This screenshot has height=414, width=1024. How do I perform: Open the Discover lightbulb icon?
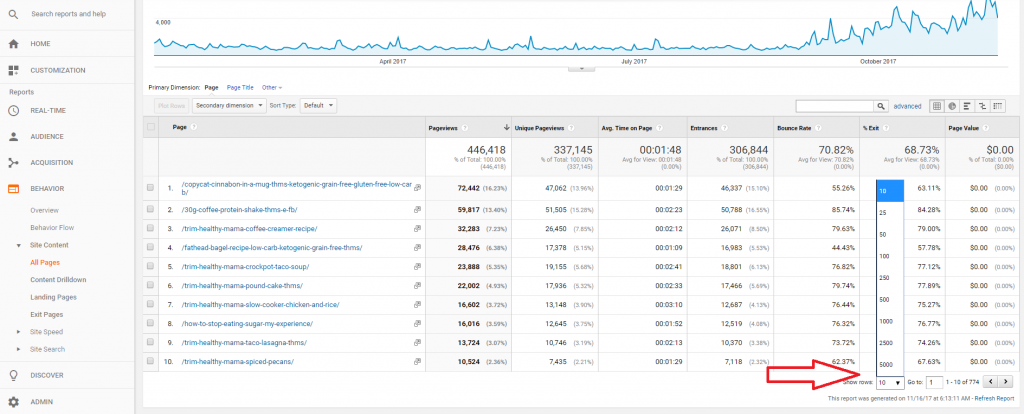13,375
